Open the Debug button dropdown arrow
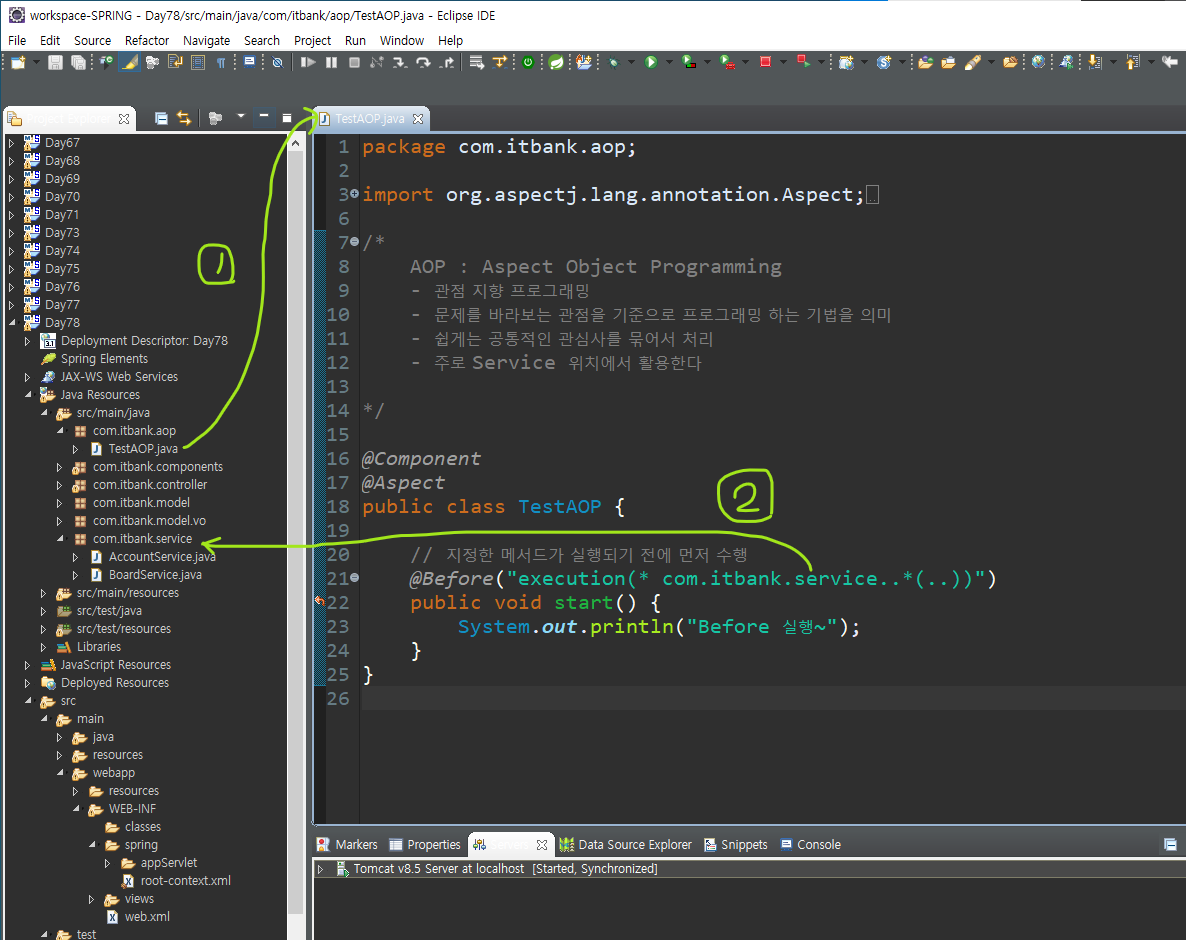The height and width of the screenshot is (940, 1186). coord(631,63)
